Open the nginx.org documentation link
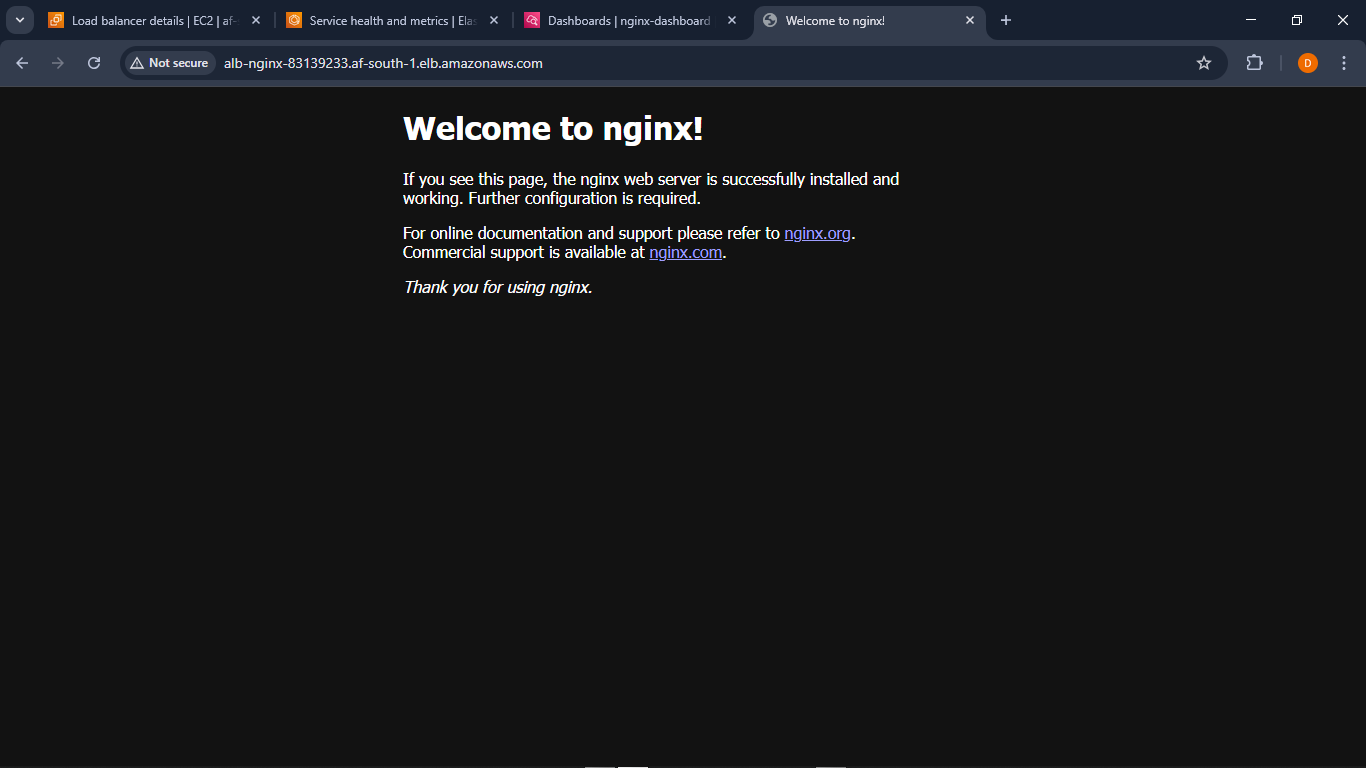The width and height of the screenshot is (1366, 768). coord(817,233)
